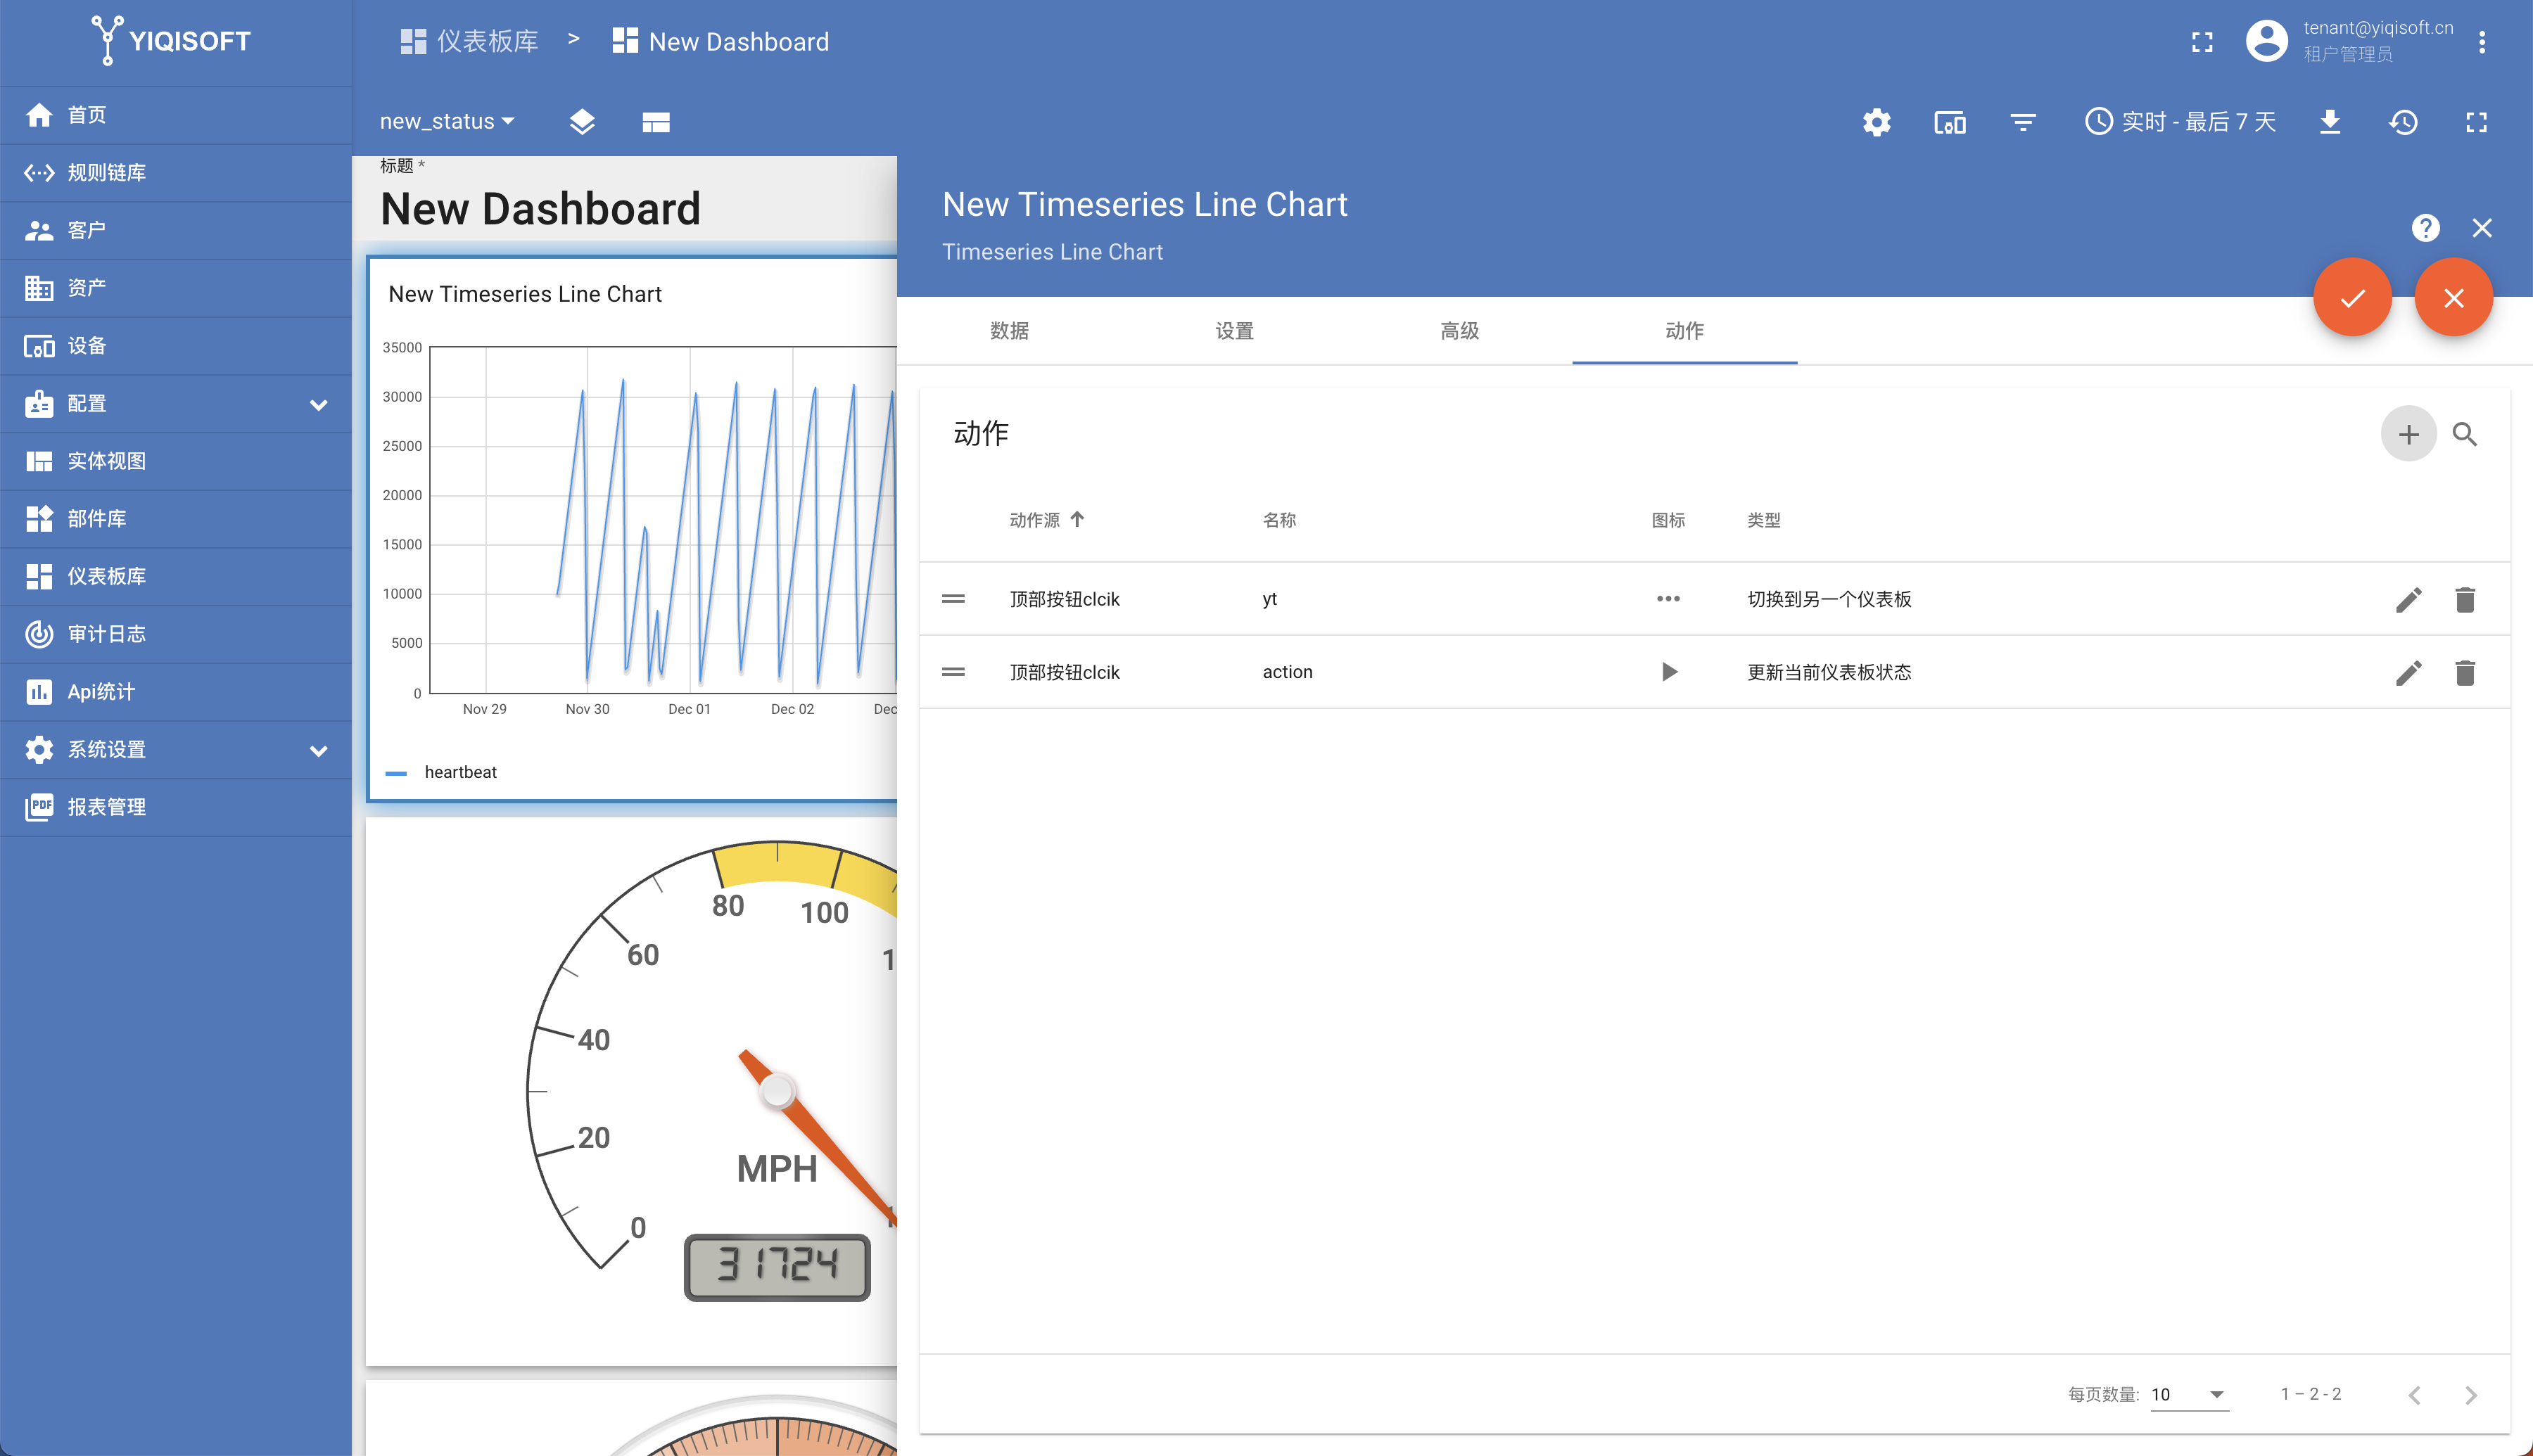Click the manage layers icon

pos(582,122)
